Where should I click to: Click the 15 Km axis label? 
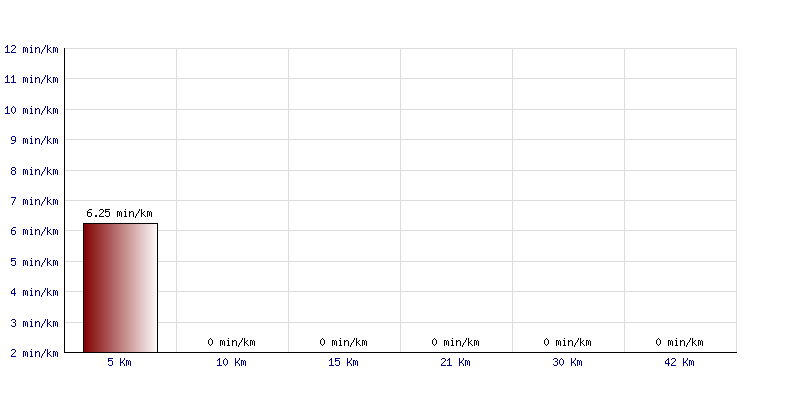pos(343,362)
